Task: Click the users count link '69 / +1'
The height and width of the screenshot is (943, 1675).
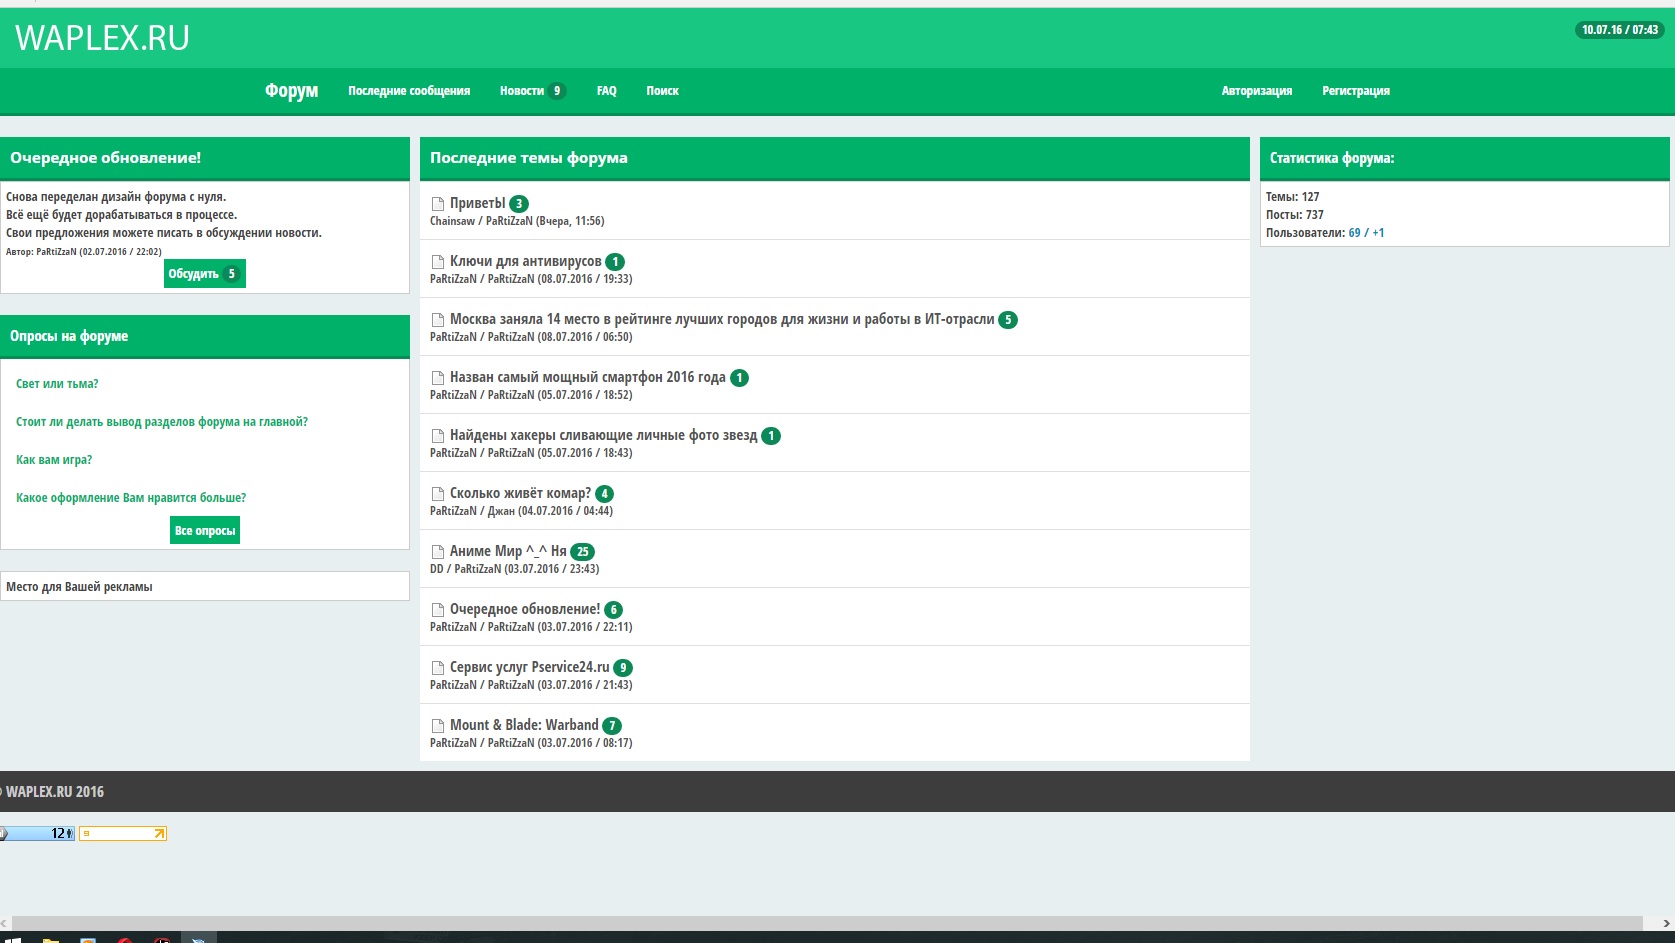Action: (x=1366, y=233)
